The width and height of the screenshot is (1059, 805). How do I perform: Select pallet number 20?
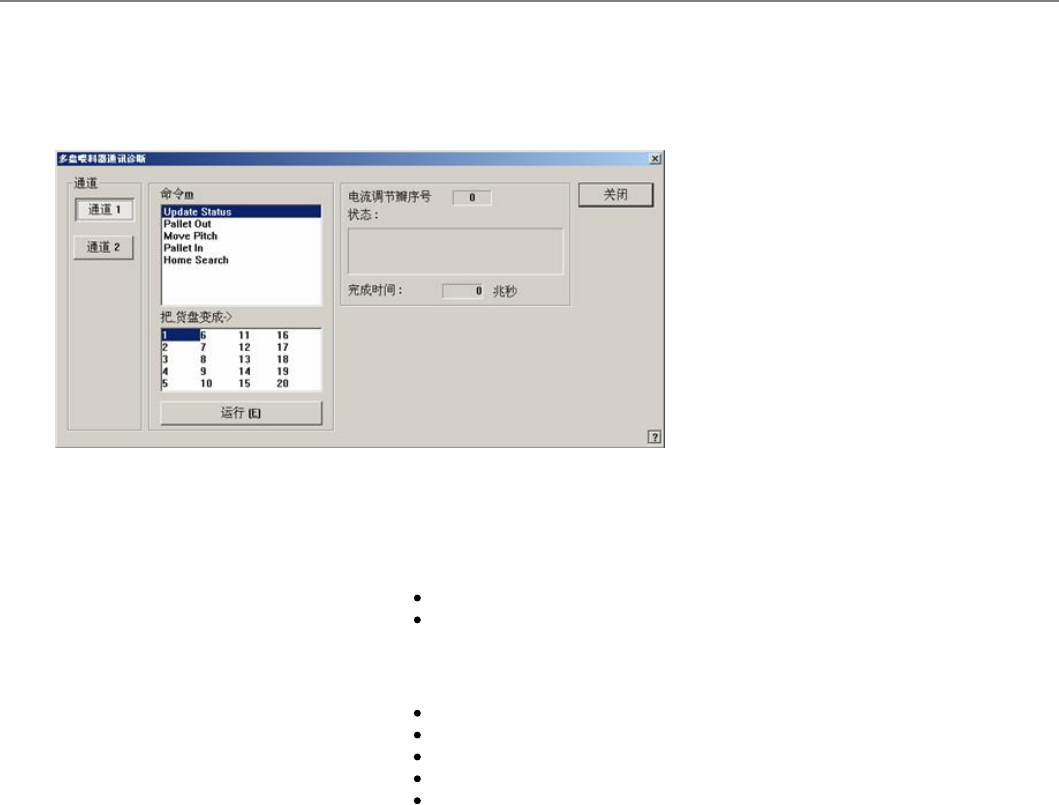[282, 384]
